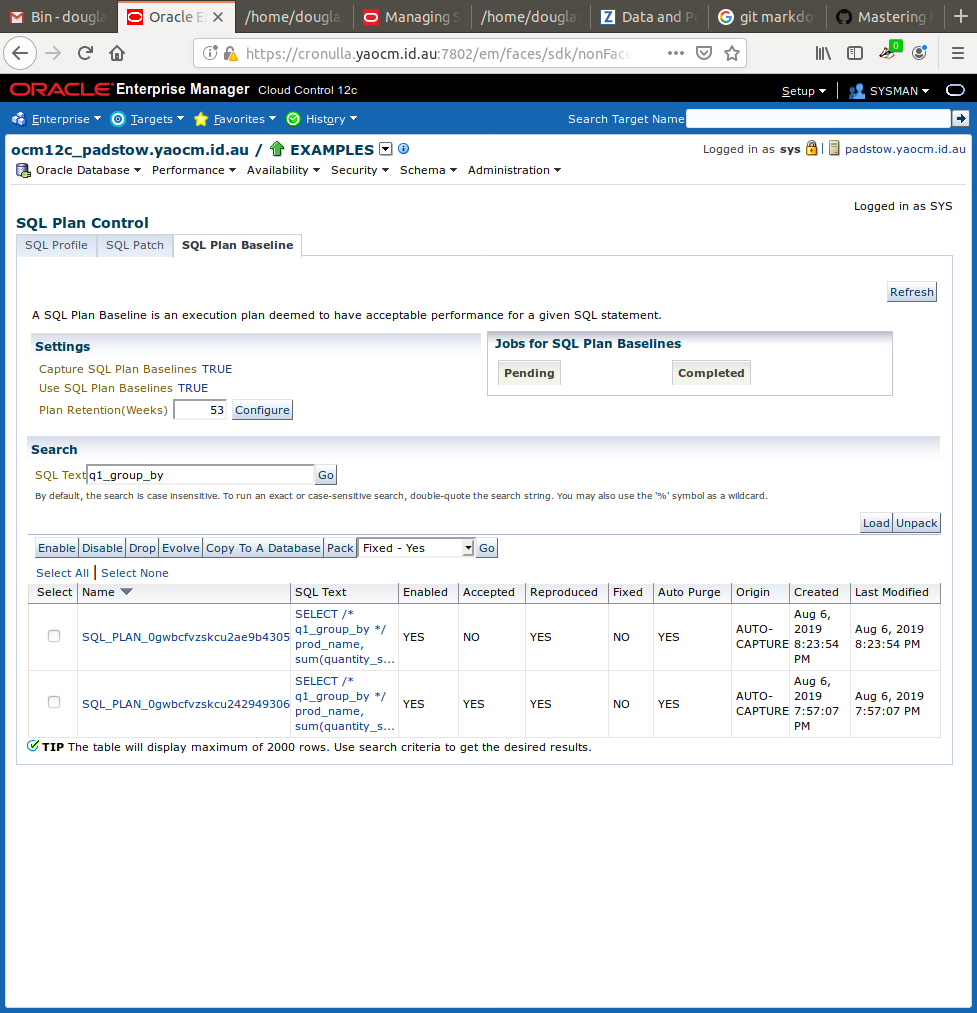View site security info icon in address bar

coord(210,53)
